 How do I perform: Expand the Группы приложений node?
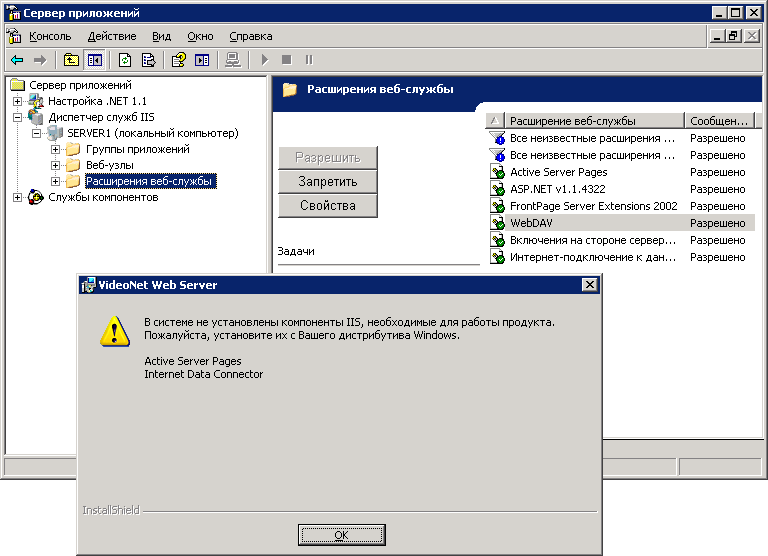coord(55,149)
